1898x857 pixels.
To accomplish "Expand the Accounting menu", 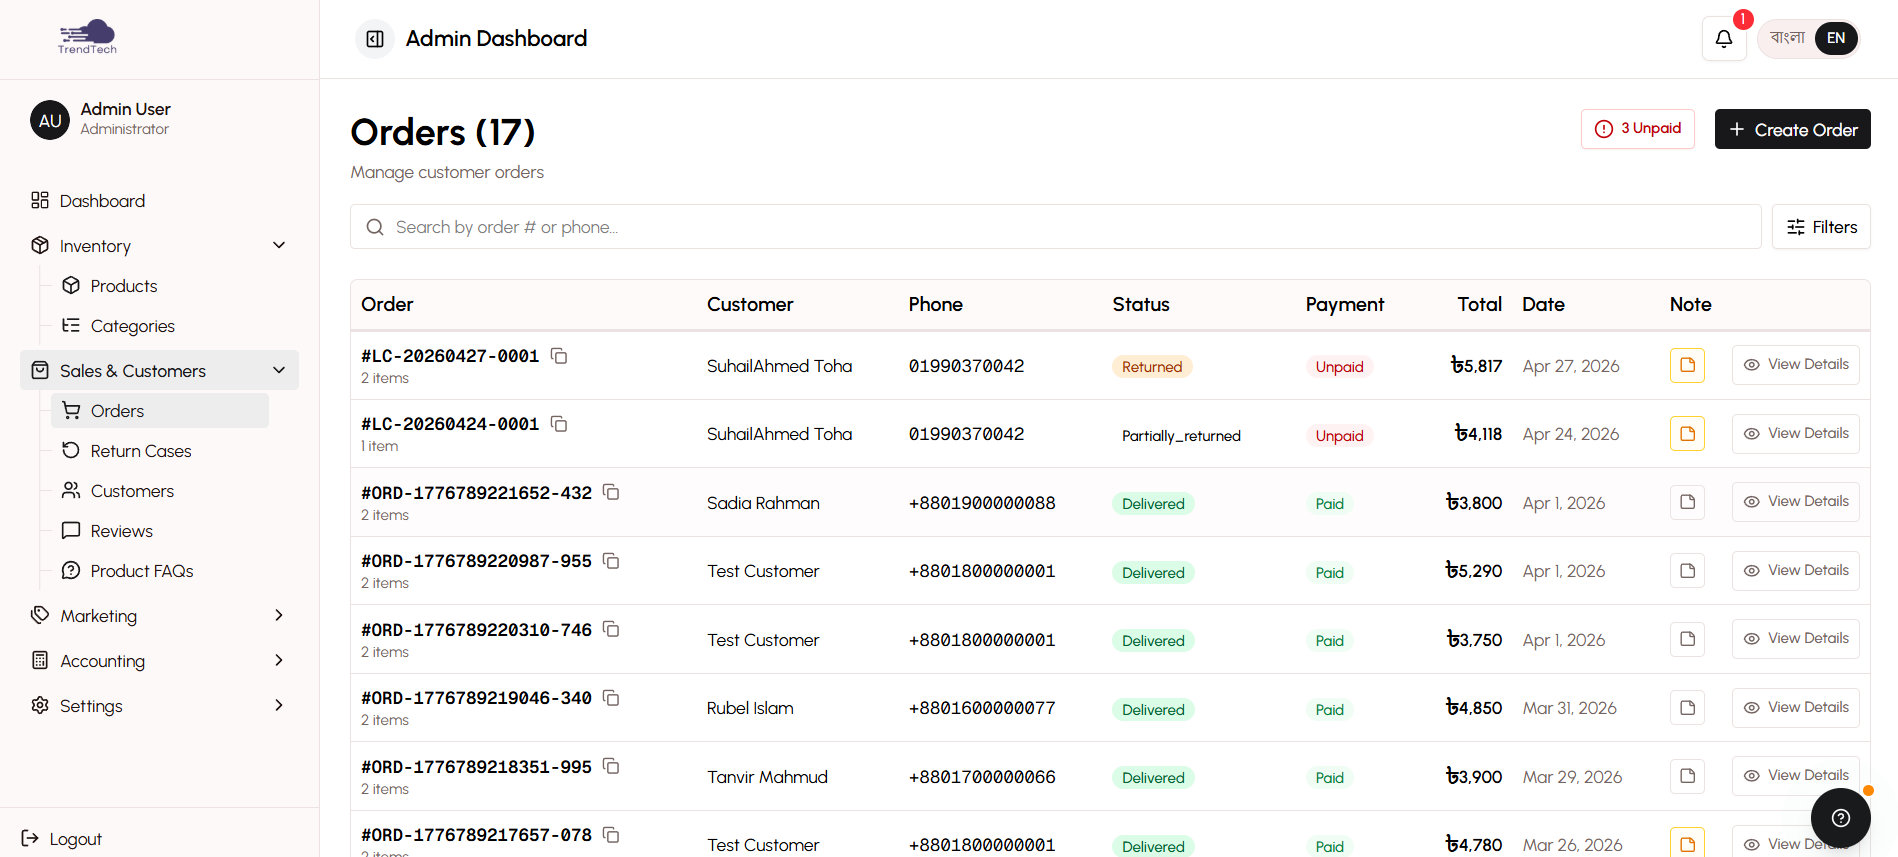I will [x=279, y=661].
